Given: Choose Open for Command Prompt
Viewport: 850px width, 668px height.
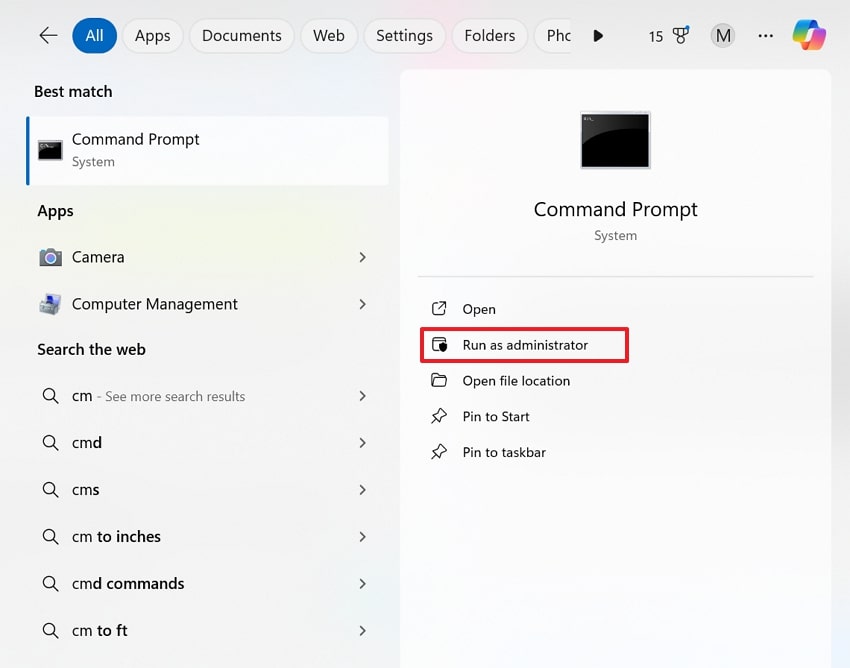Looking at the screenshot, I should [615, 309].
